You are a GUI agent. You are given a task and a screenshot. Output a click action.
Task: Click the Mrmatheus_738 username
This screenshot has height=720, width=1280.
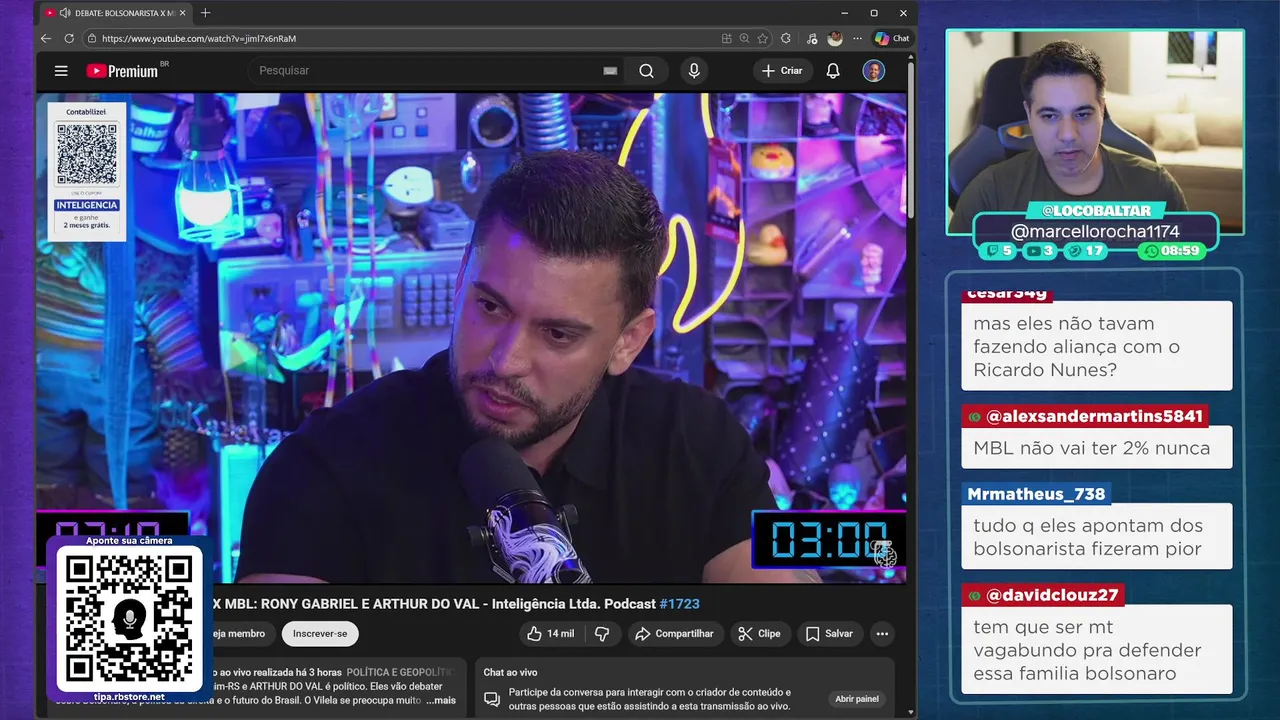1036,494
